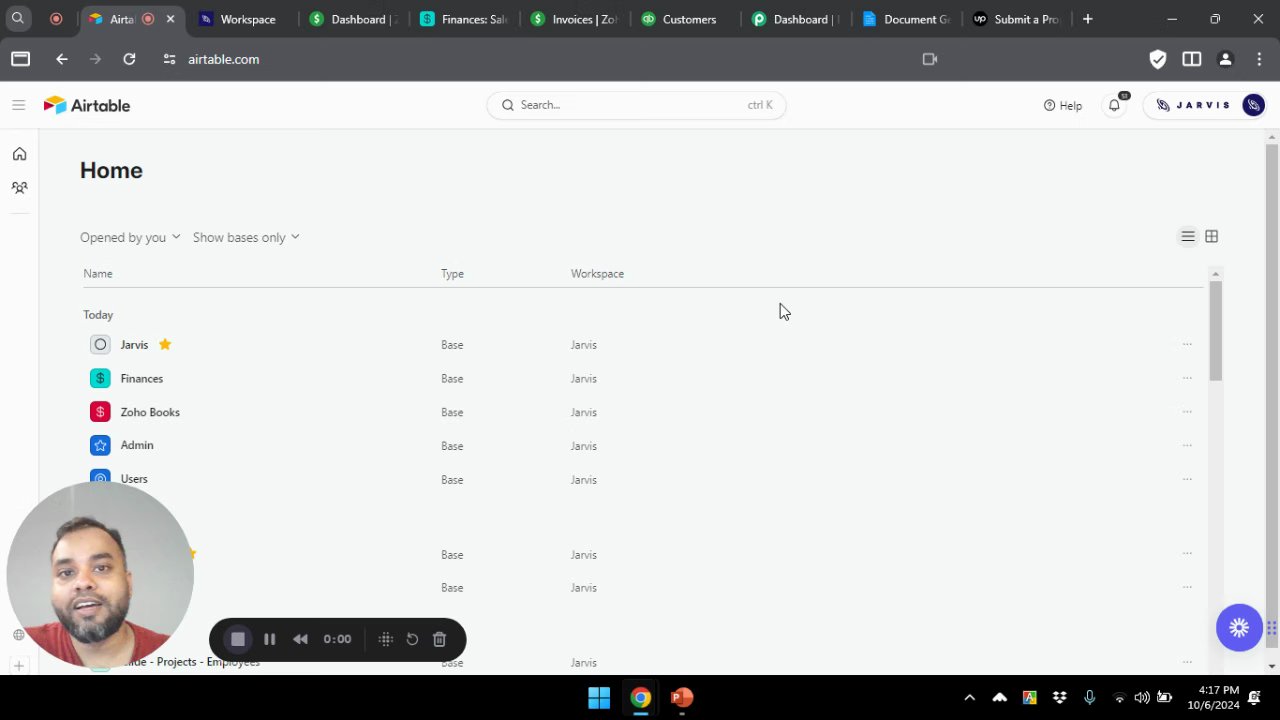Open the Users base icon
Screen dimensions: 1280x720
click(x=100, y=478)
